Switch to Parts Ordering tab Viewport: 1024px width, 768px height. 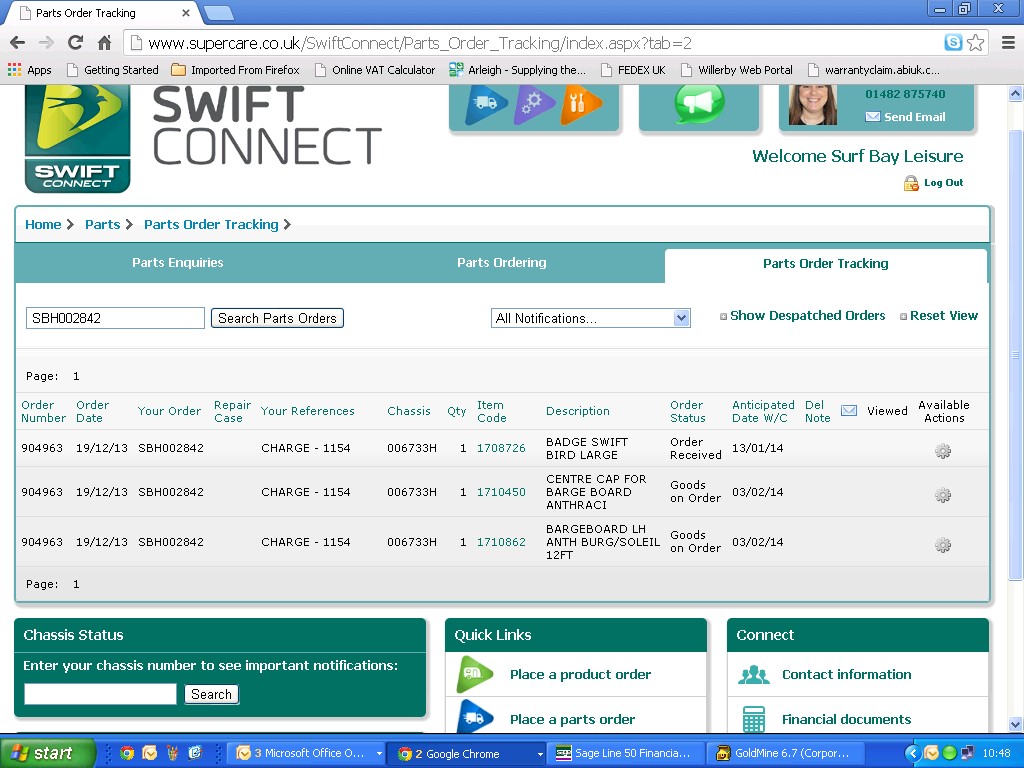(501, 263)
